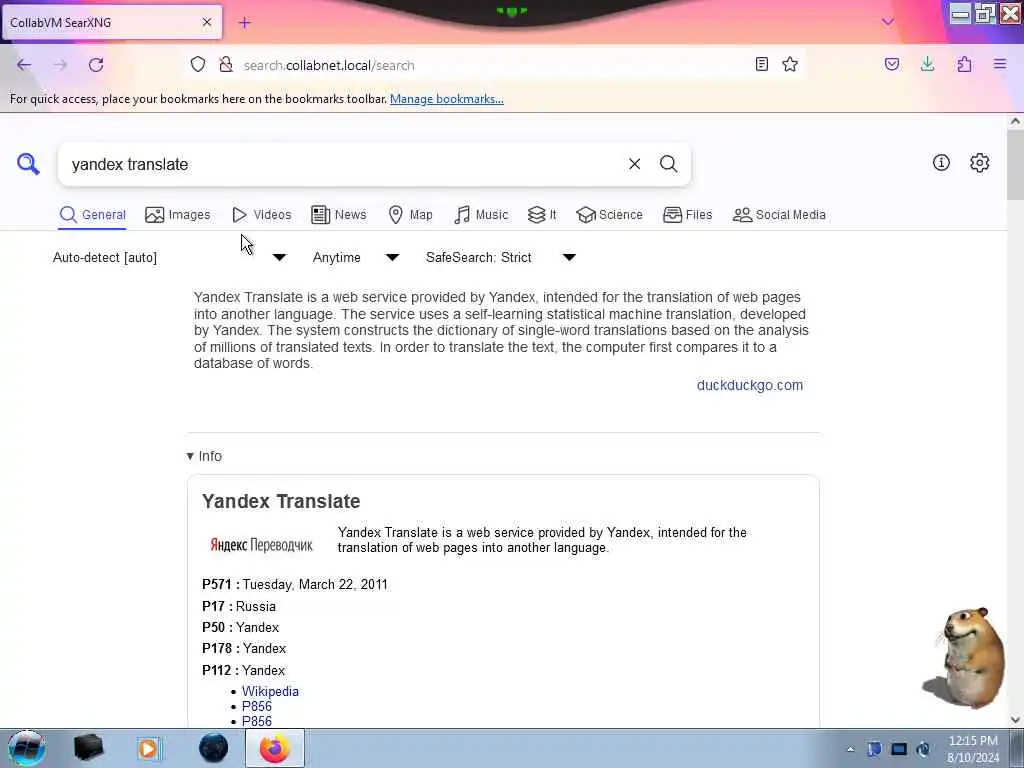The image size is (1024, 768).
Task: Switch to the It category
Action: pyautogui.click(x=542, y=215)
